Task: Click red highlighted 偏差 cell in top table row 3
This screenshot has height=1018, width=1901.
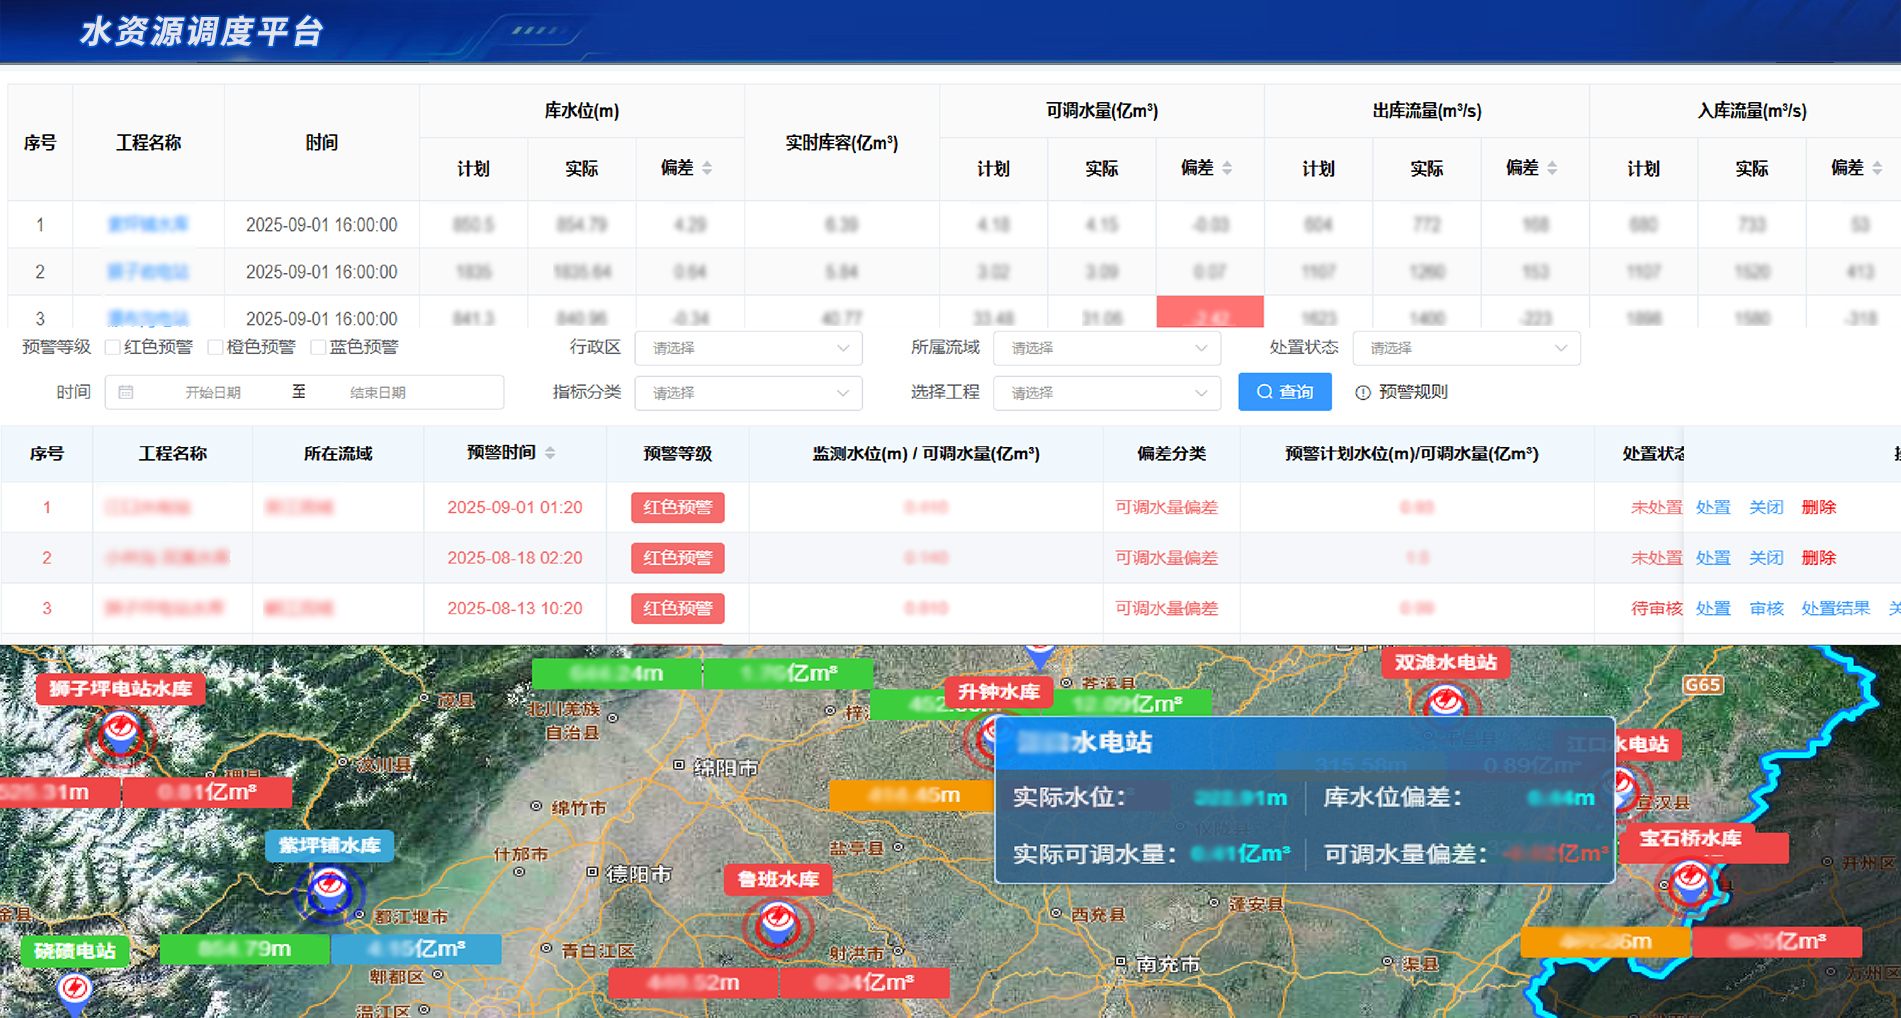Action: (x=1210, y=312)
